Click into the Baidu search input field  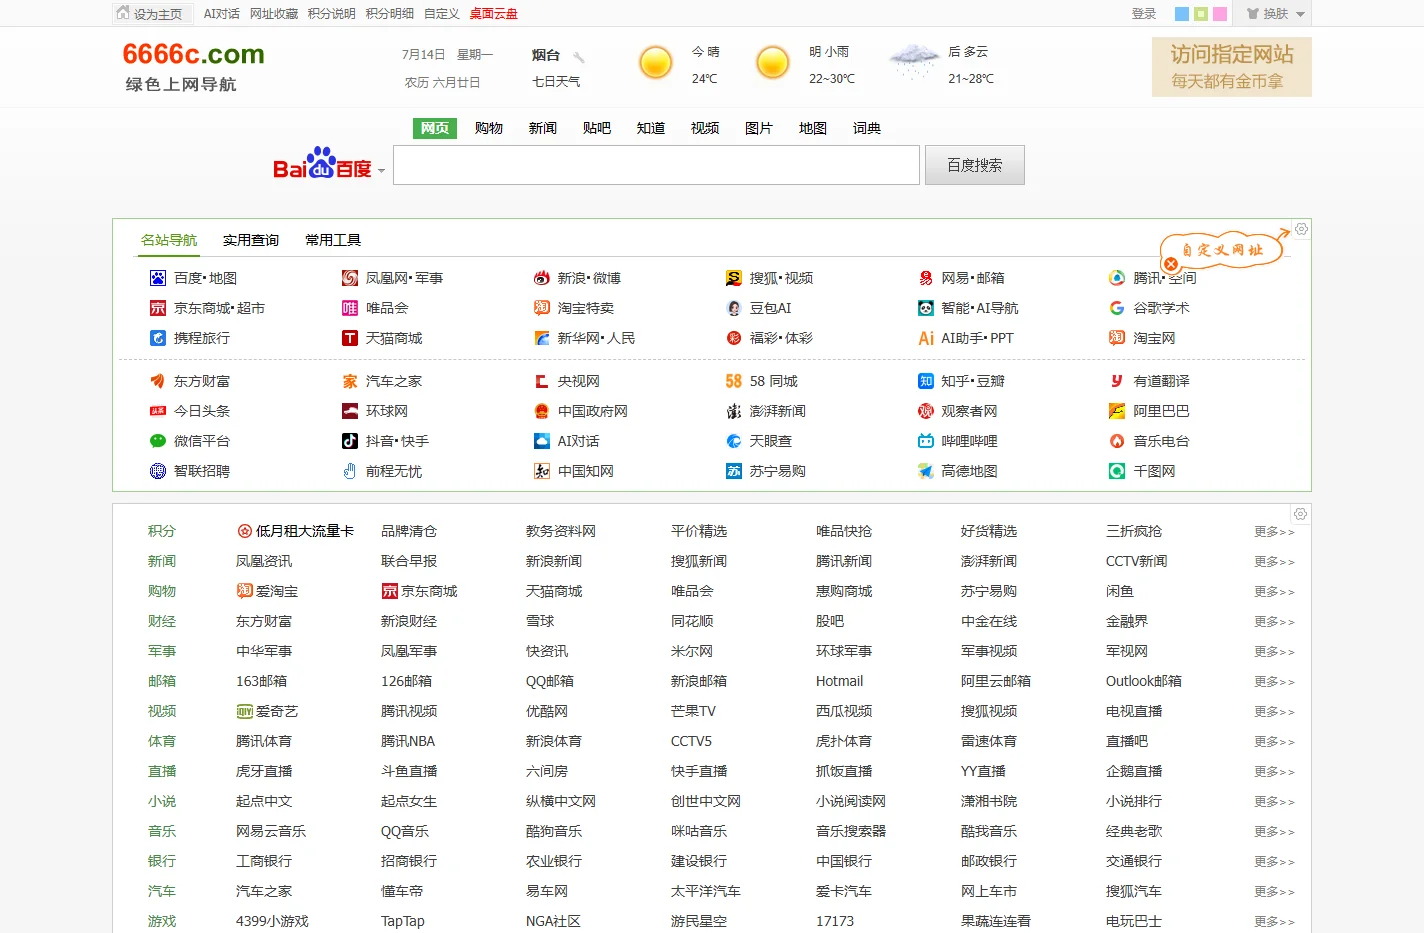coord(656,165)
